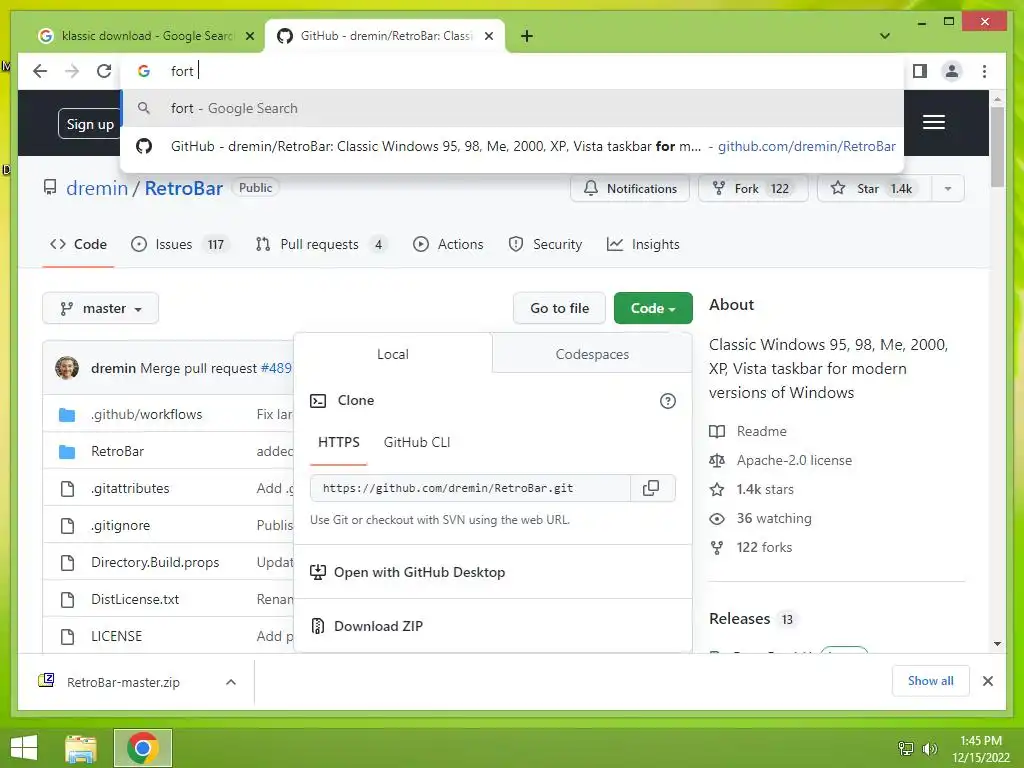Open the Security tab
This screenshot has width=1024, height=768.
pos(545,244)
